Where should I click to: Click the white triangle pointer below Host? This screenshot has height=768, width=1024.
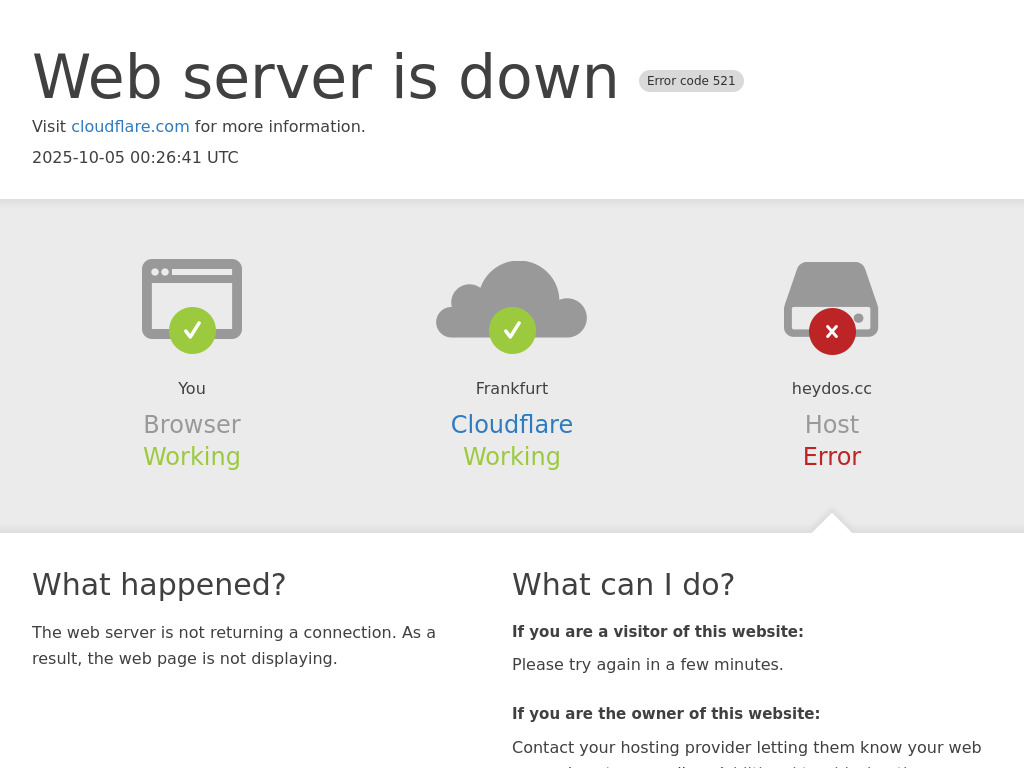pyautogui.click(x=832, y=524)
